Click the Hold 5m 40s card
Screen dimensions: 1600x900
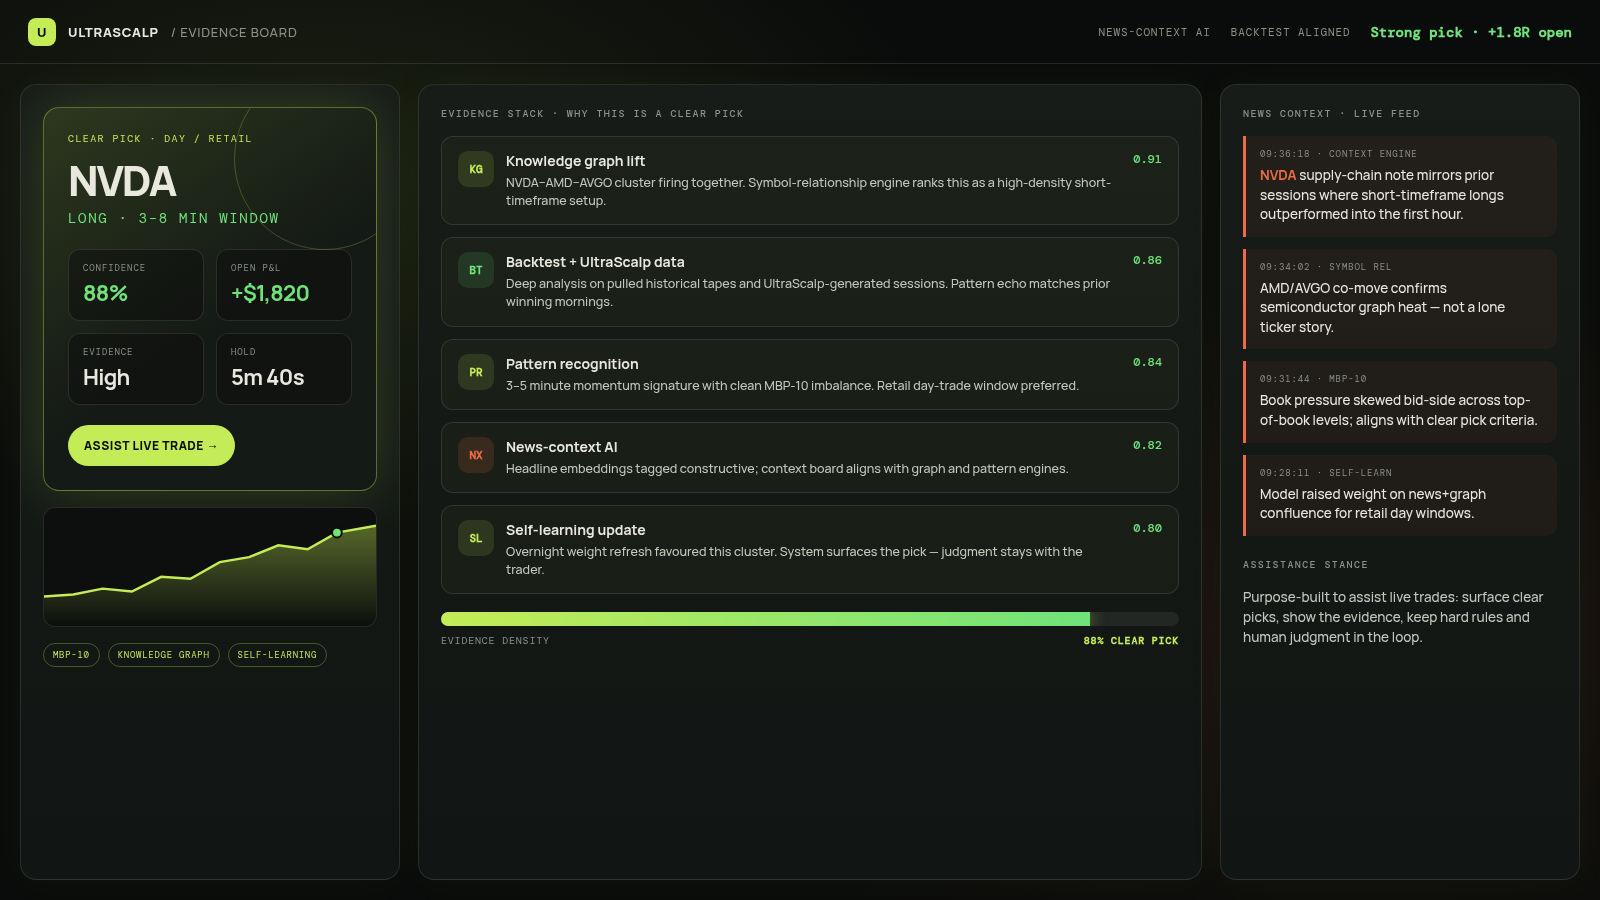click(284, 369)
